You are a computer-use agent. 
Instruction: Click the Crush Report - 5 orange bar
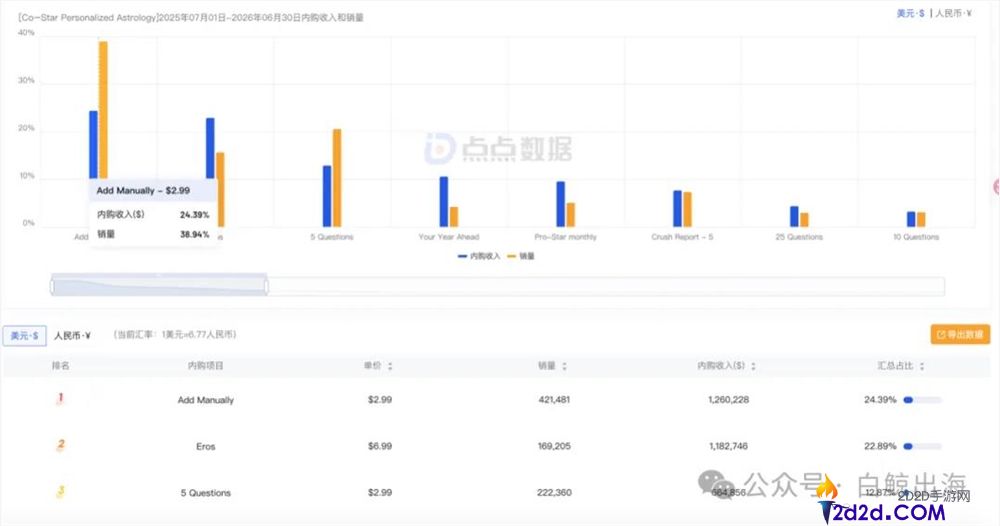[688, 209]
